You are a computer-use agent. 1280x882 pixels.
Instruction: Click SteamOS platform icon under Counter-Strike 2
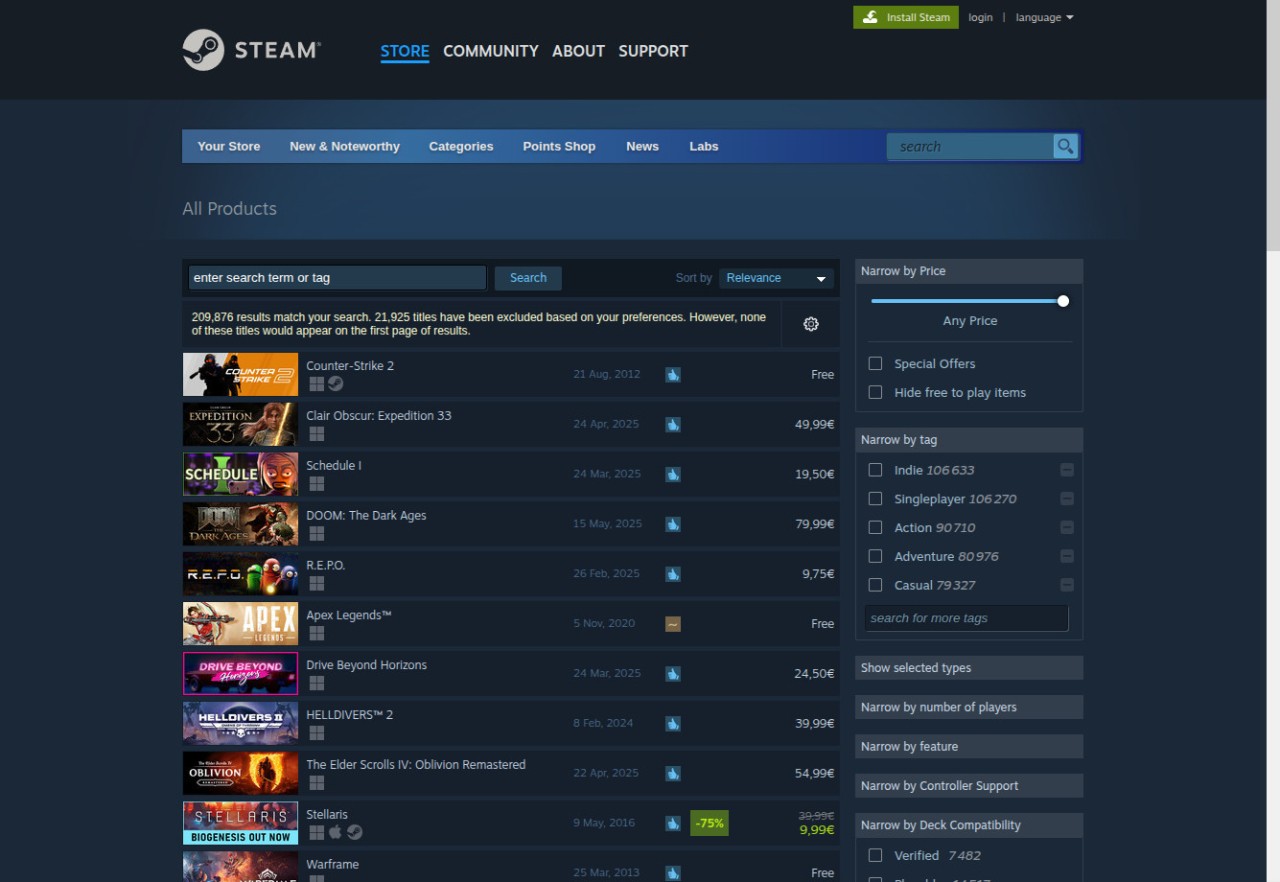point(336,384)
